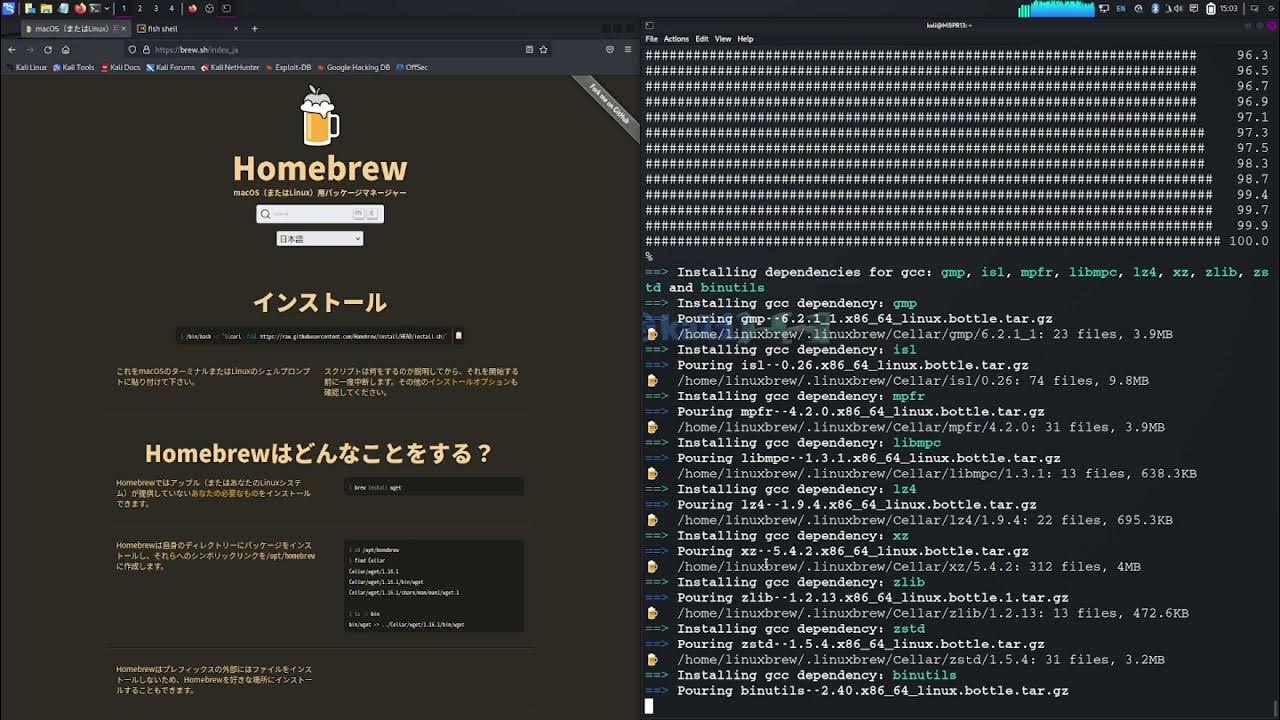Open the Bluetooth tray icon

1155,9
